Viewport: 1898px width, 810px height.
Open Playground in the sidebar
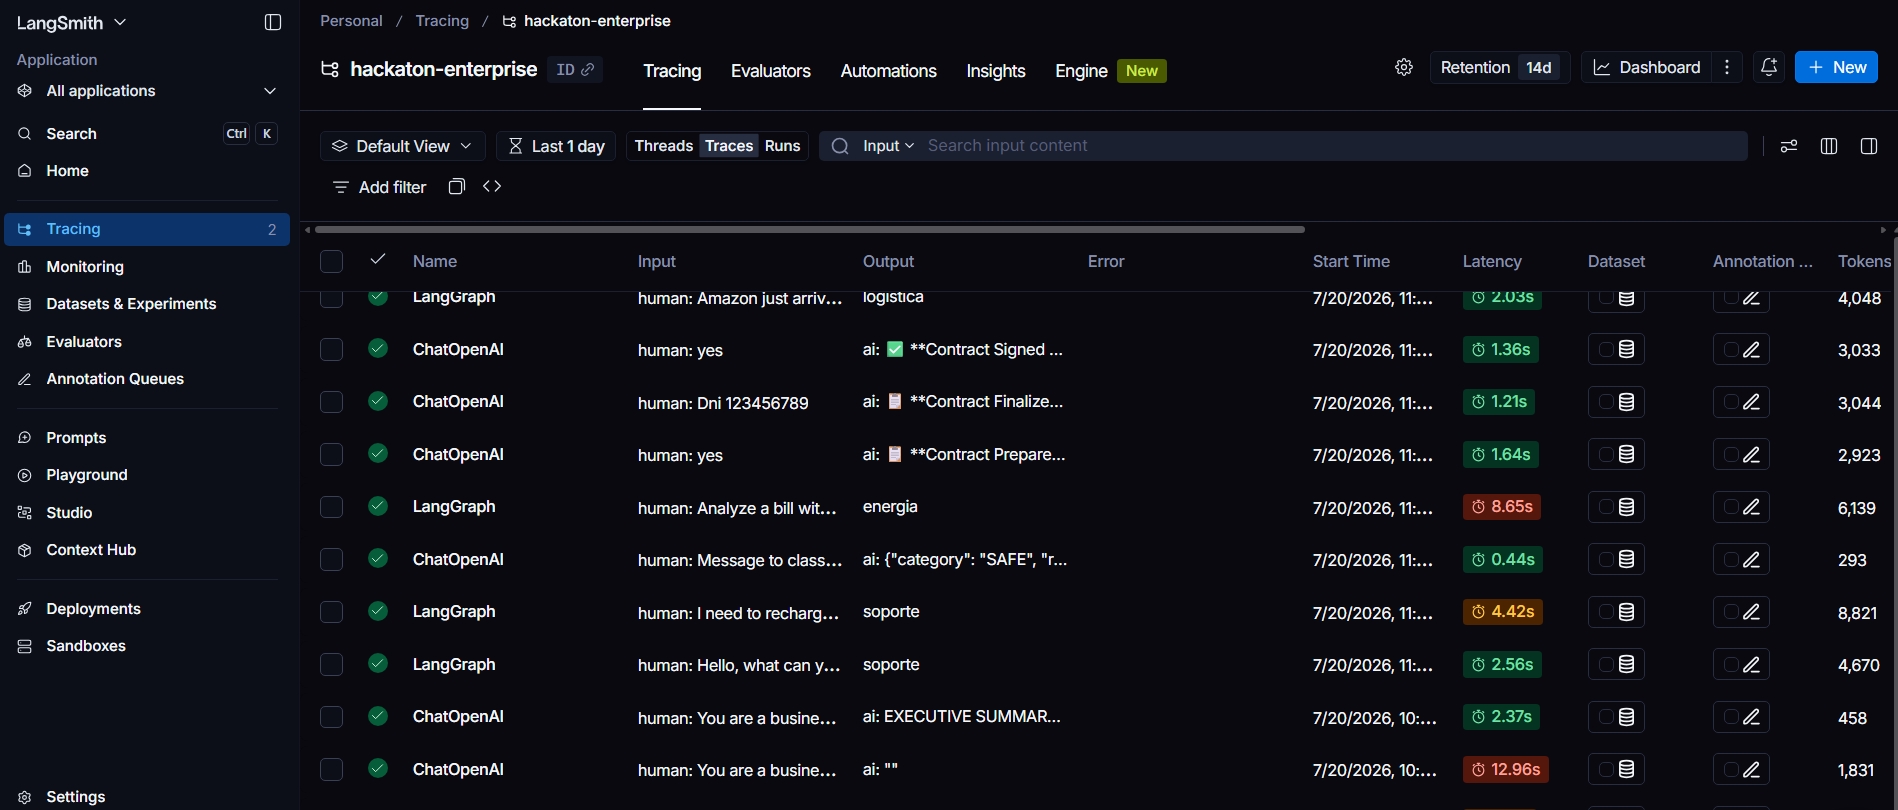[x=87, y=475]
